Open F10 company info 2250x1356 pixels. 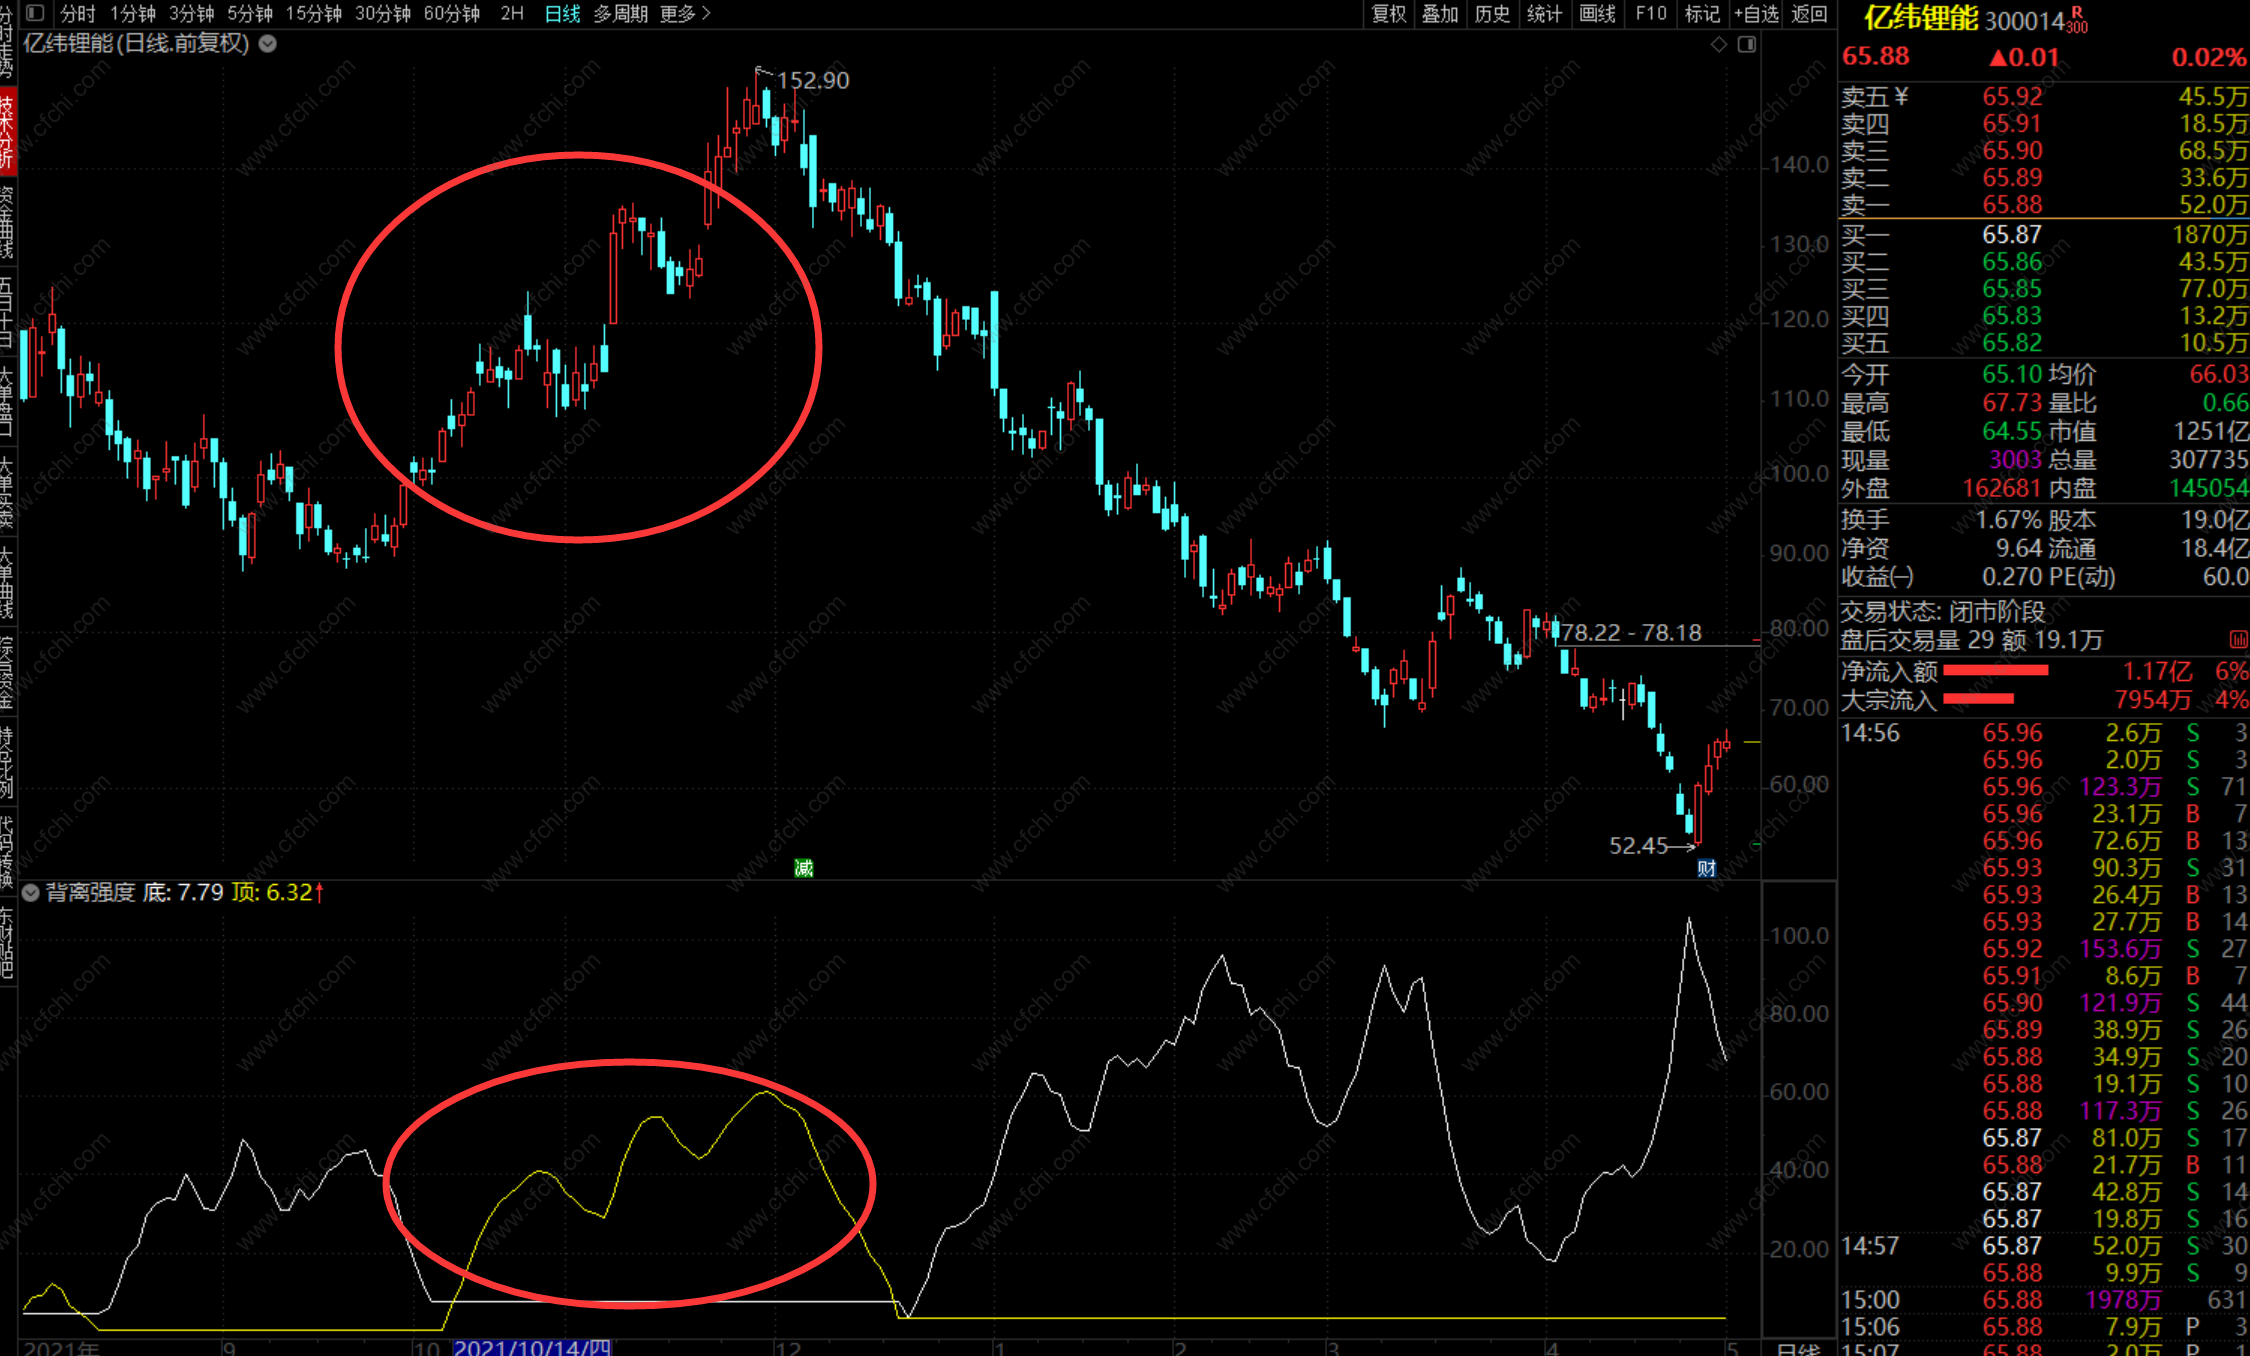point(1651,14)
